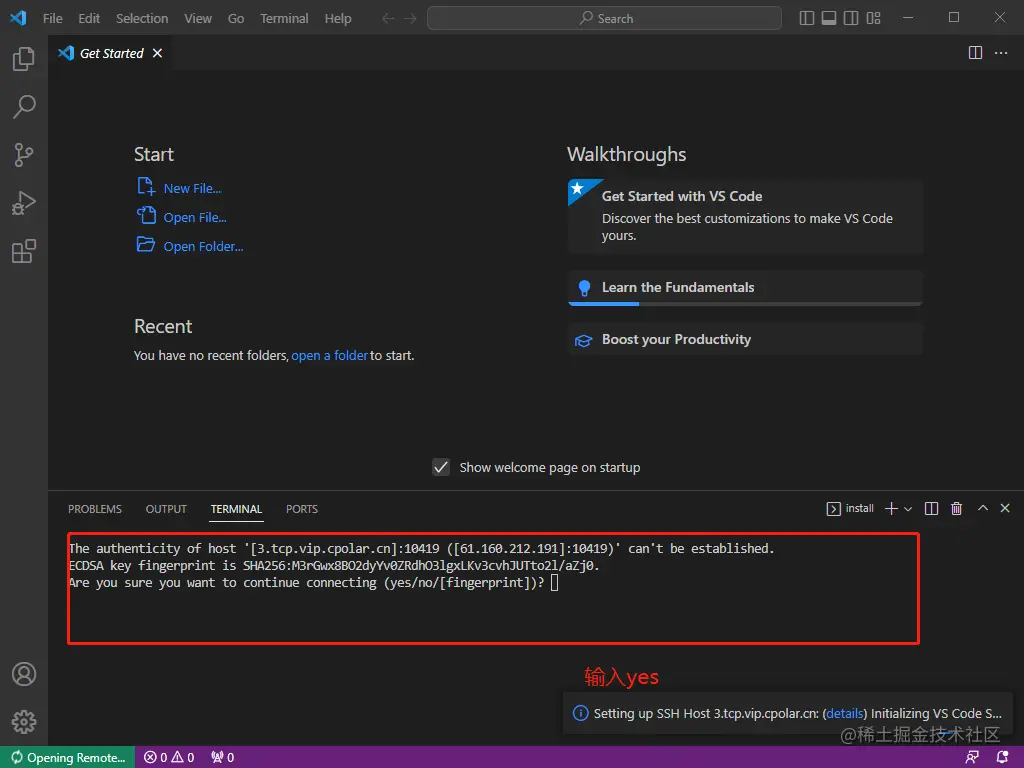Viewport: 1024px width, 768px height.
Task: Go back with the left arrow
Action: pyautogui.click(x=388, y=18)
